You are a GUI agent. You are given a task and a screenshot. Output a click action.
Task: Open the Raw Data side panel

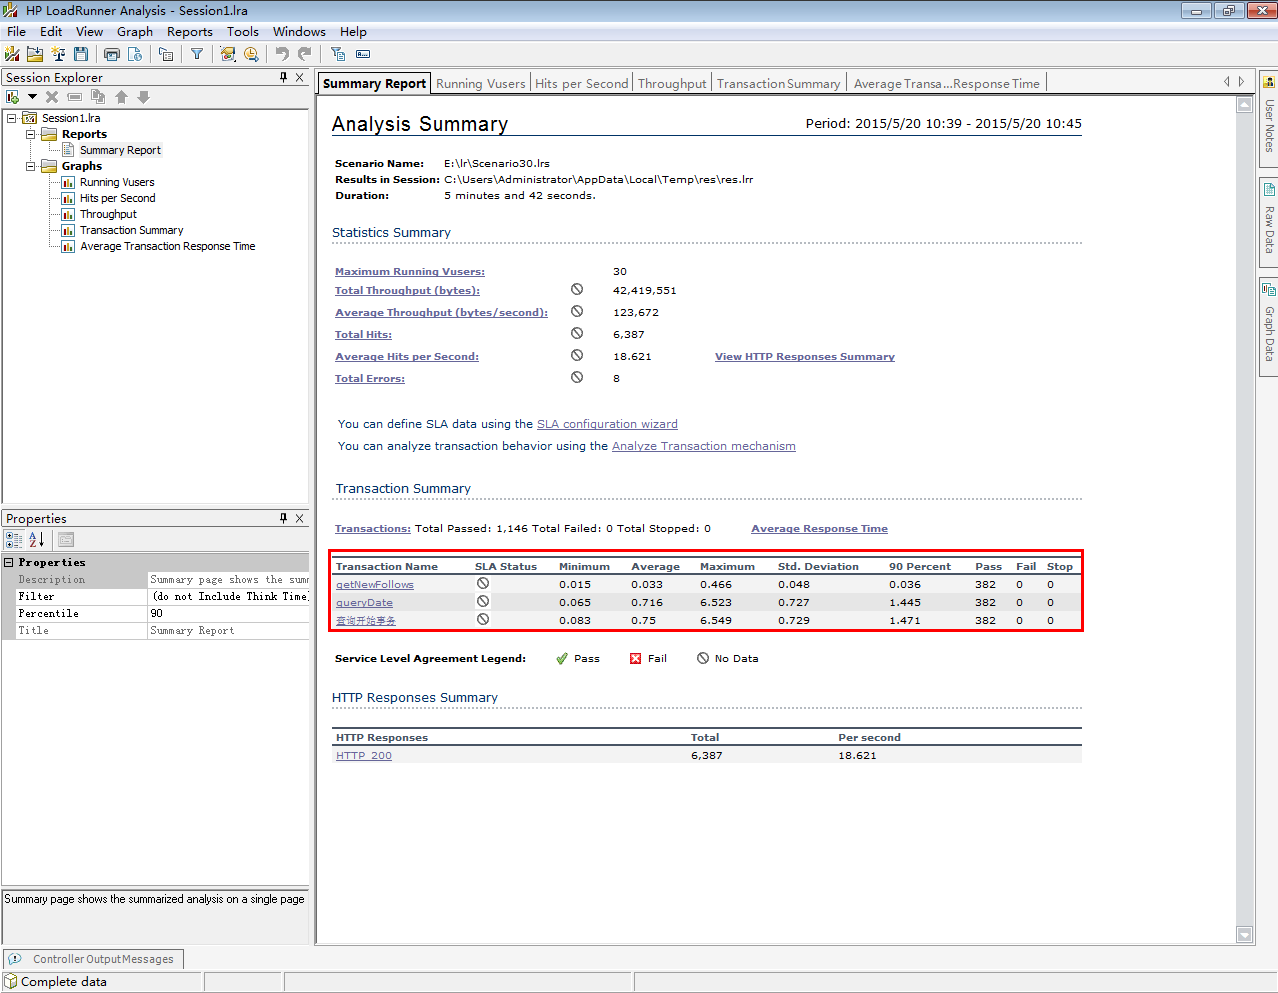tap(1269, 222)
